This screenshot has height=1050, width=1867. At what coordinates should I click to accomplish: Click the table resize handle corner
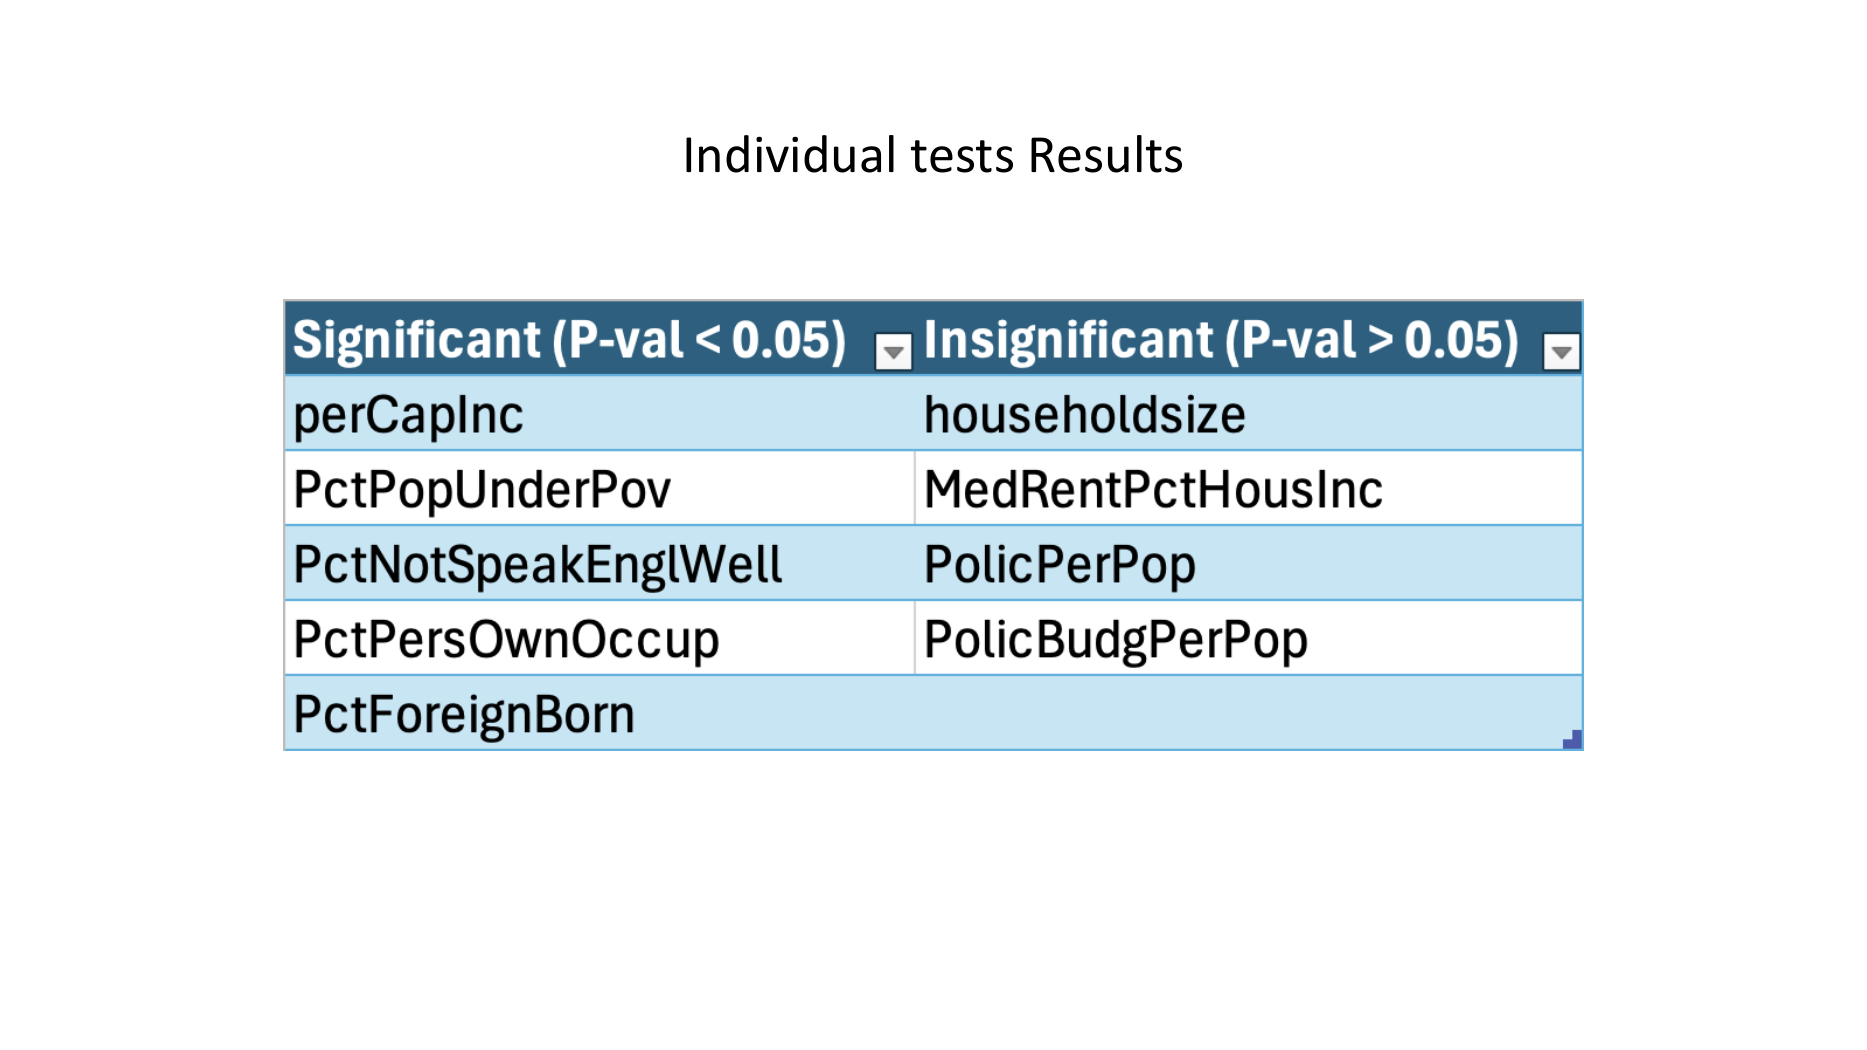click(1572, 739)
